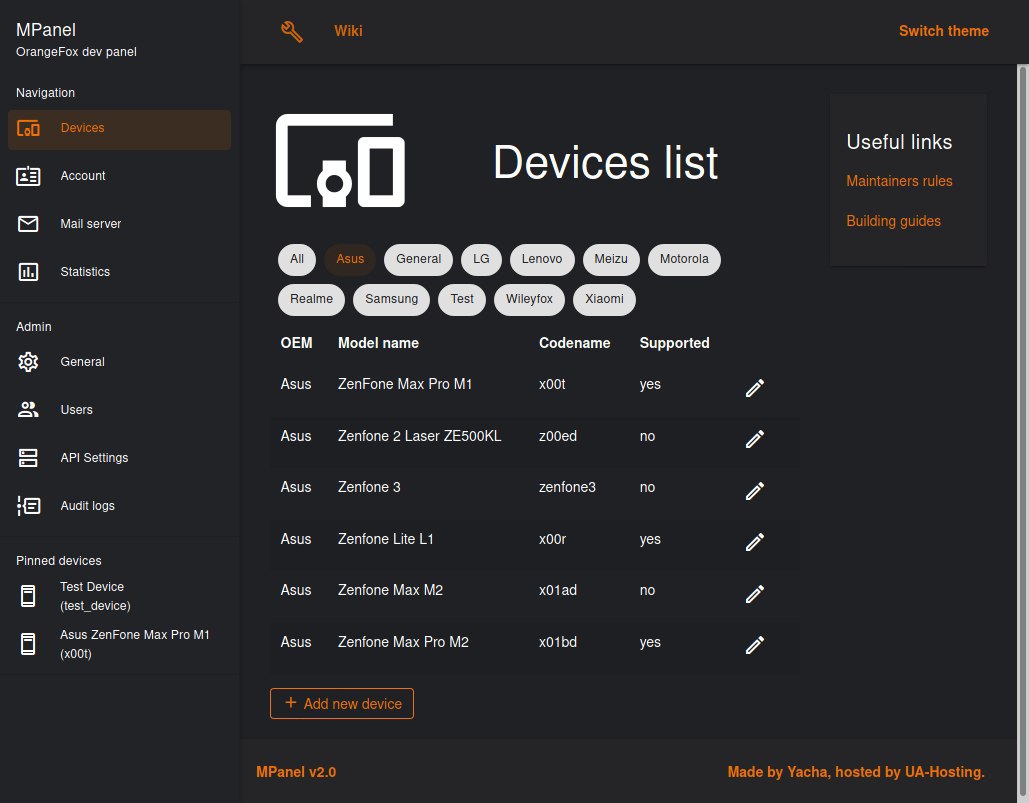
Task: Open the Account page
Action: pos(119,176)
